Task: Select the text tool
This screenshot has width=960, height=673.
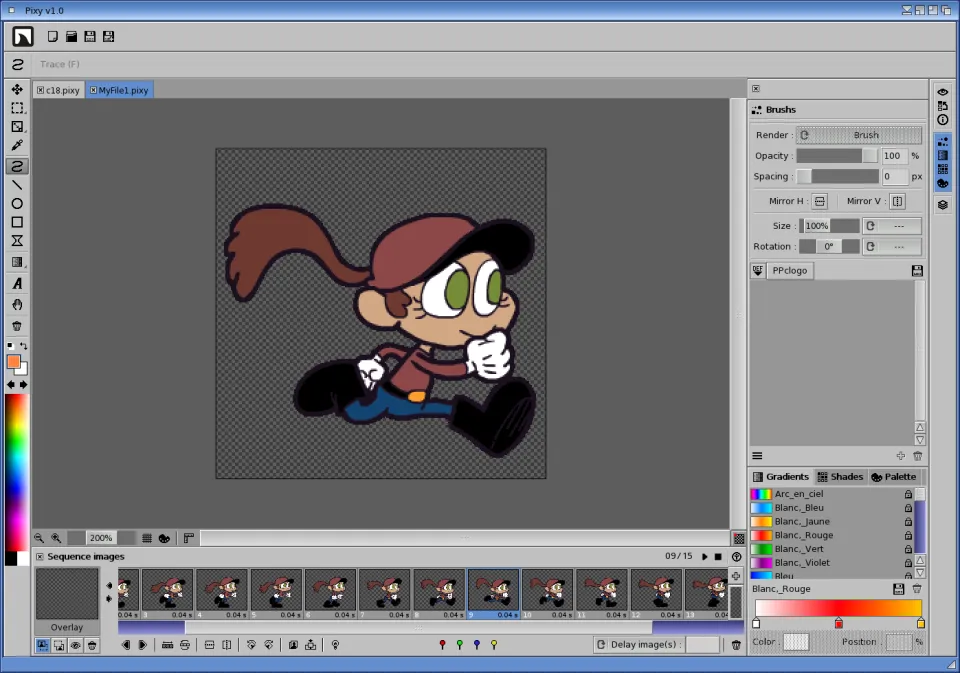Action: coord(17,284)
